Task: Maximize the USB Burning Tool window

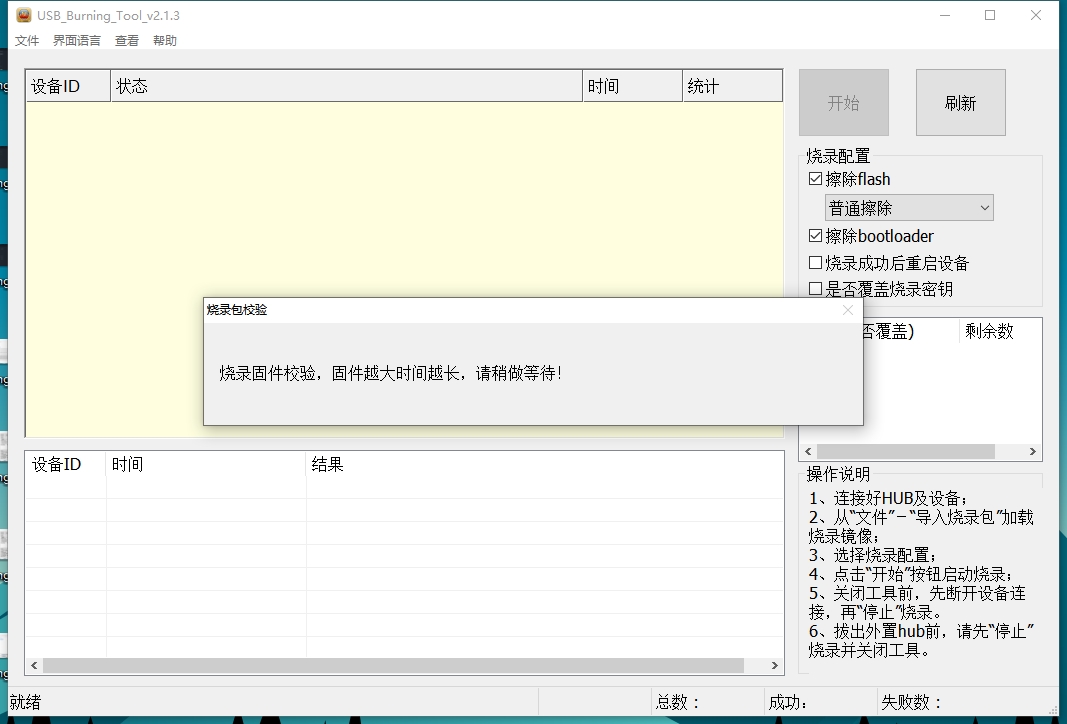Action: (x=990, y=15)
